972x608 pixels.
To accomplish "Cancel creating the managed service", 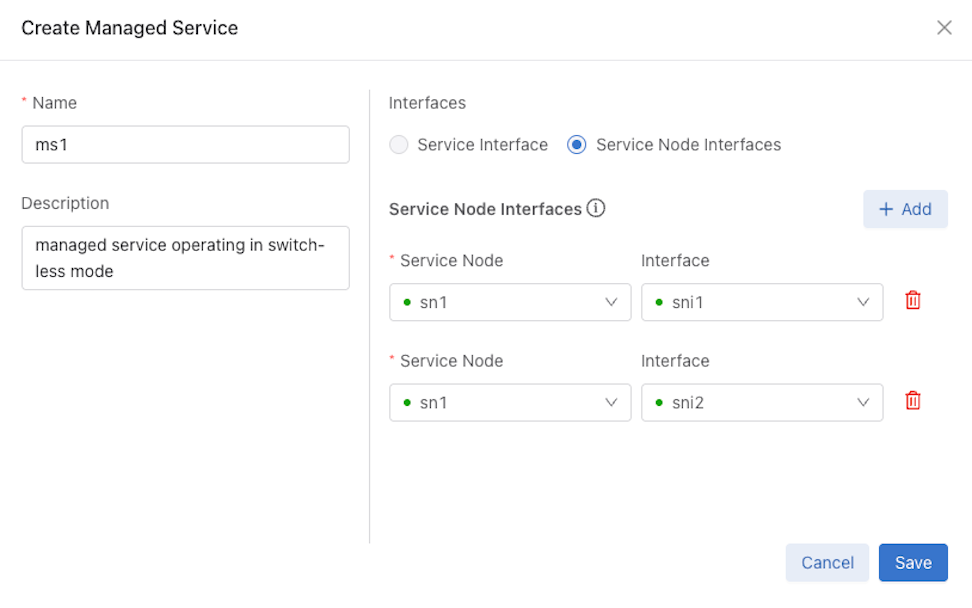I will point(827,563).
